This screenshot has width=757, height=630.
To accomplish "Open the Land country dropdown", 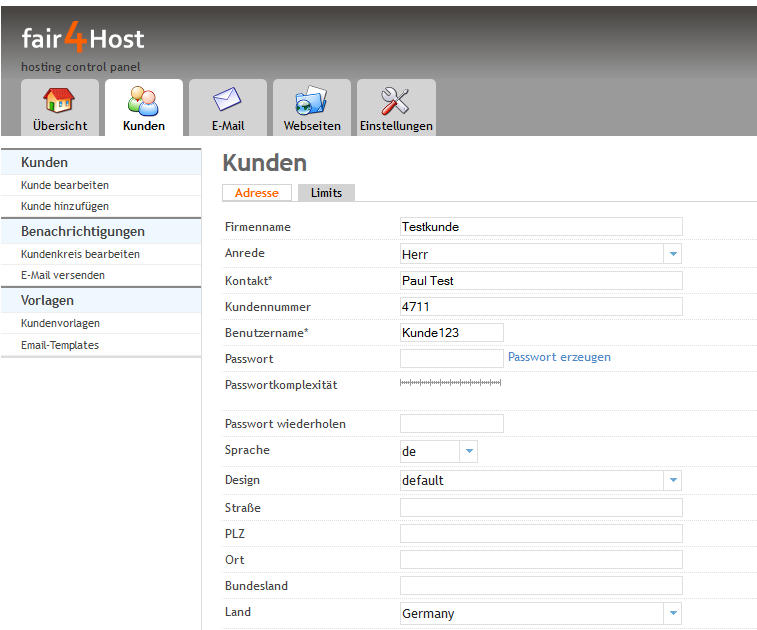I will click(673, 613).
